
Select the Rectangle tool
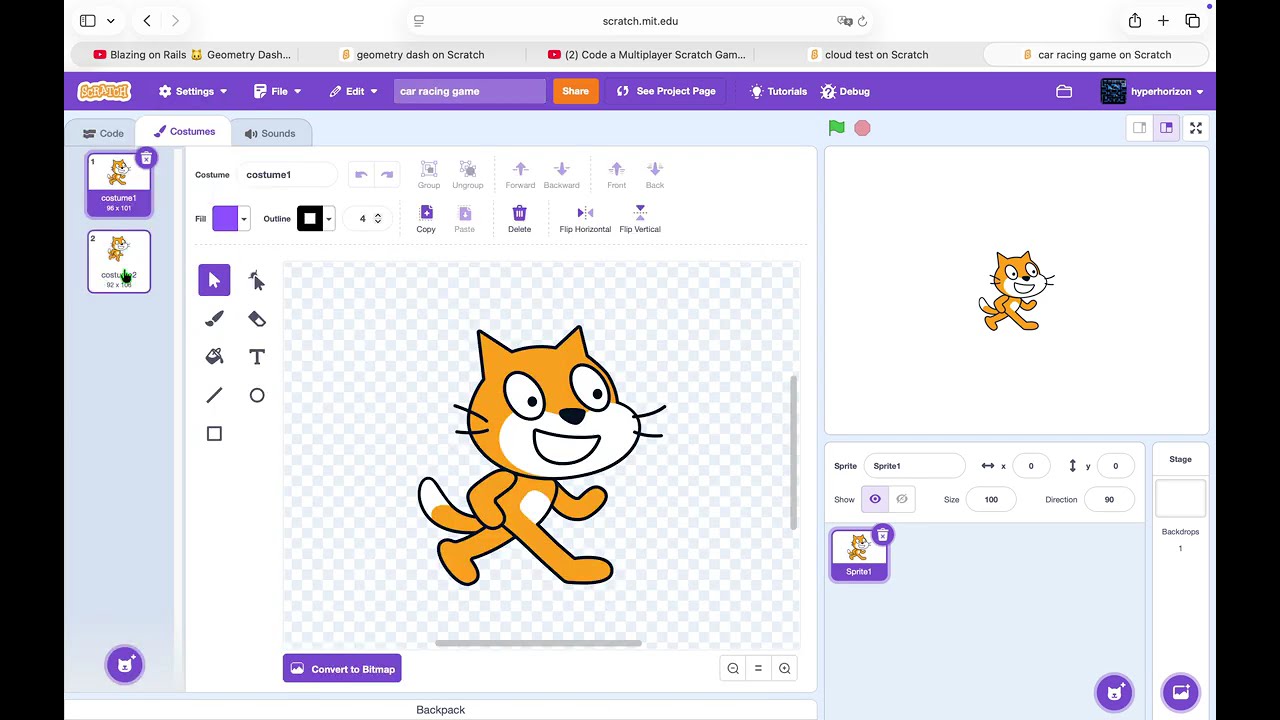(x=214, y=433)
